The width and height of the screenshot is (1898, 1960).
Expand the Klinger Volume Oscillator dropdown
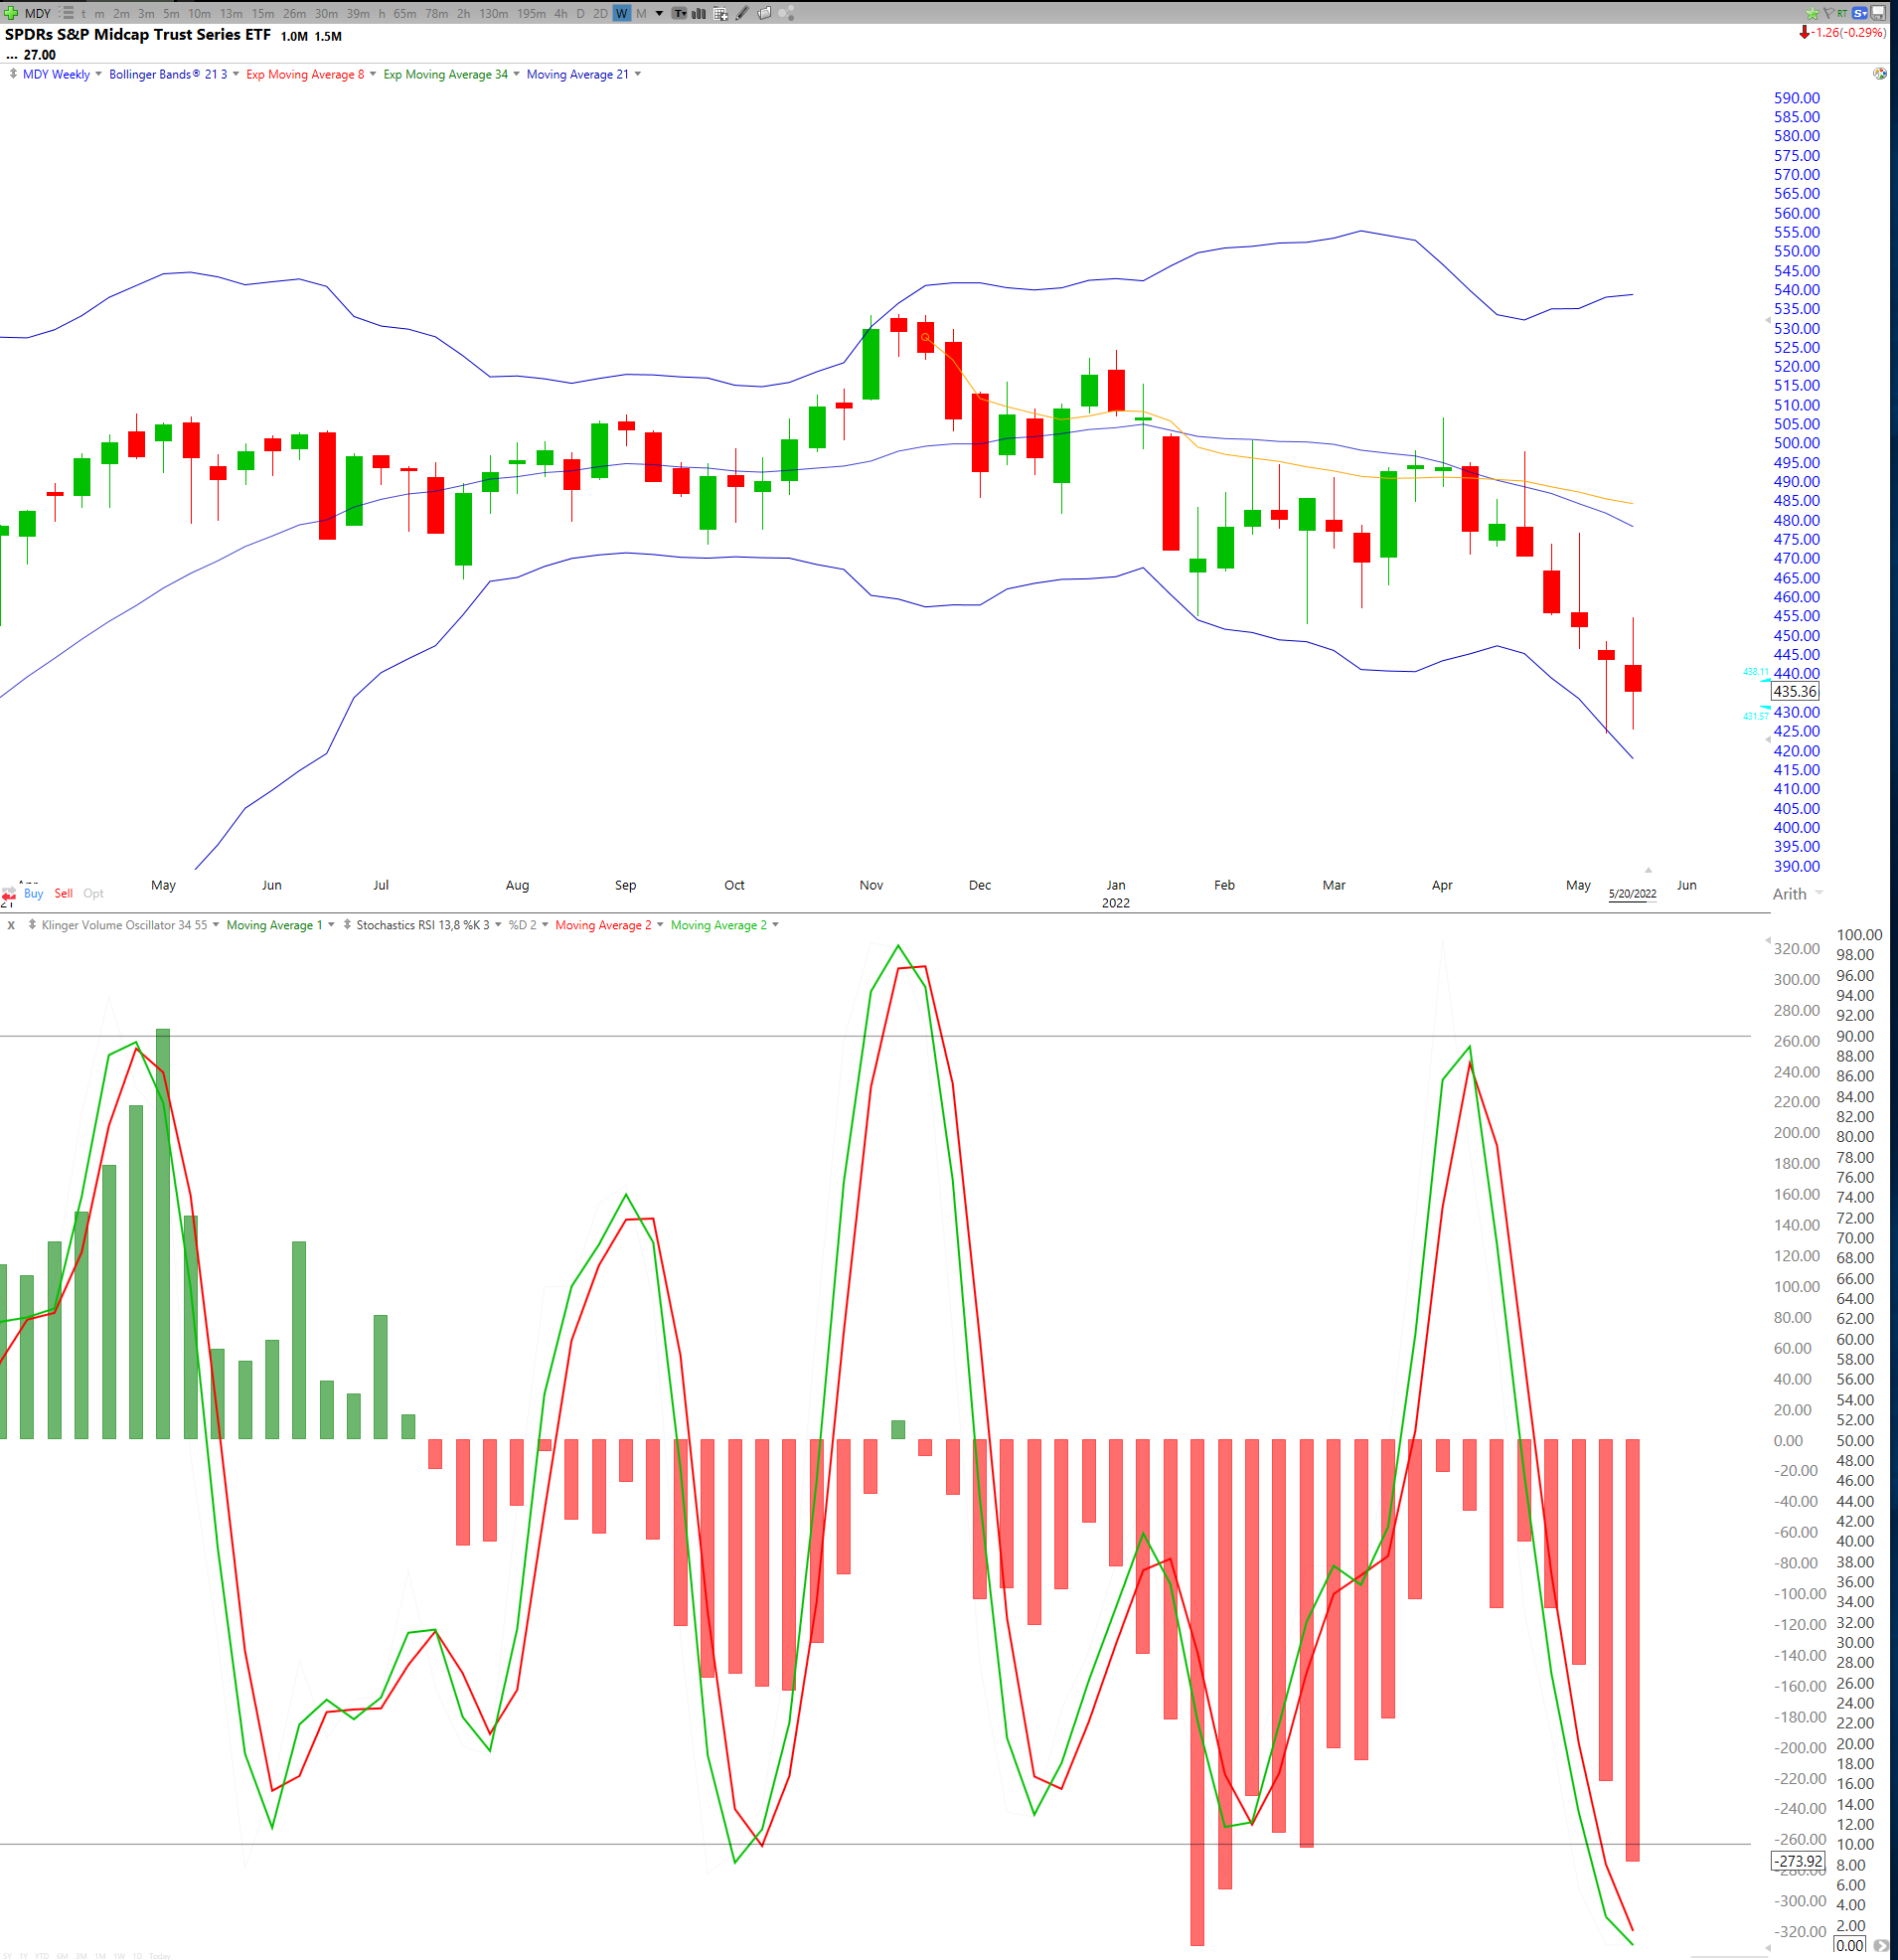click(x=216, y=925)
